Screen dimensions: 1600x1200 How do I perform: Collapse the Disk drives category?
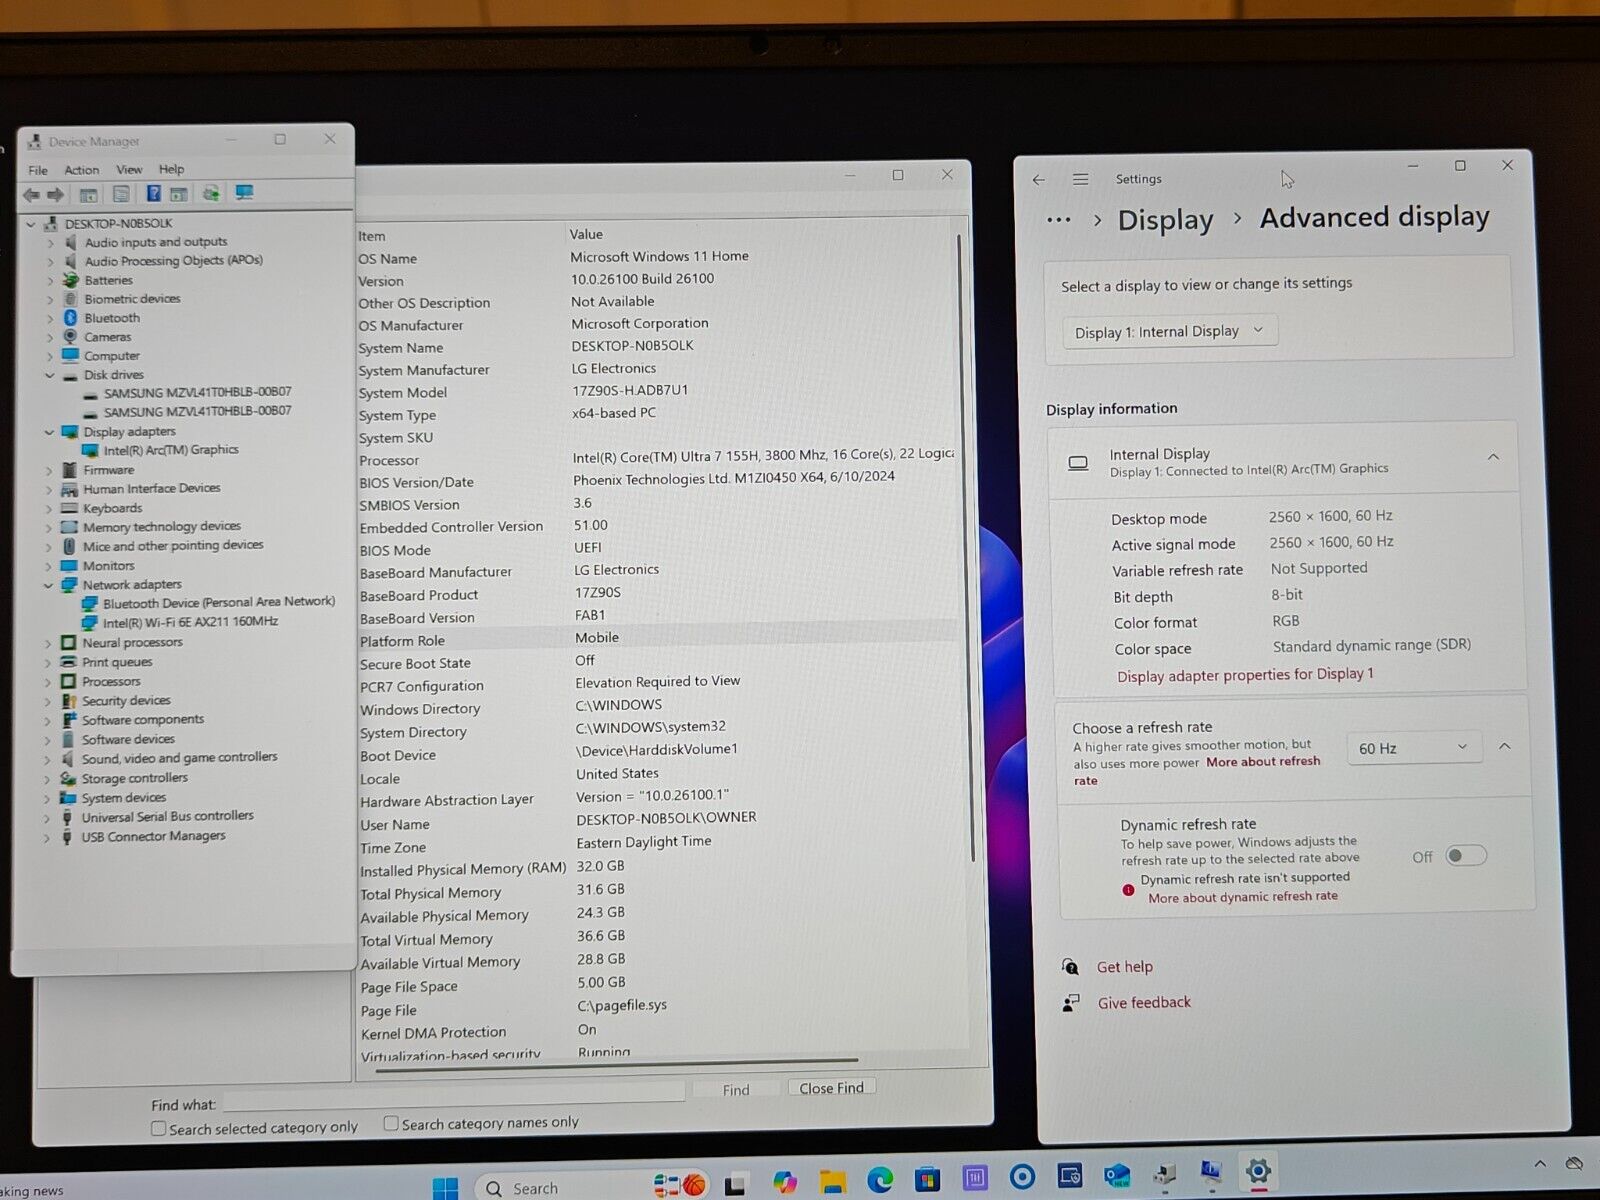[49, 376]
